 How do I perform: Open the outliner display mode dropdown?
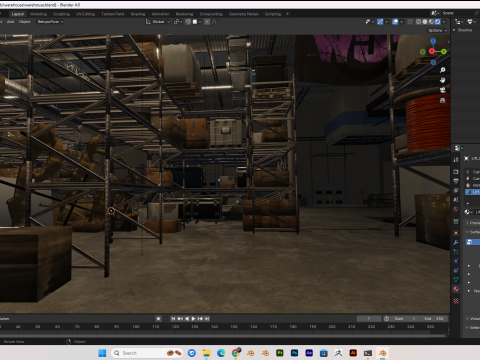pyautogui.click(x=460, y=22)
